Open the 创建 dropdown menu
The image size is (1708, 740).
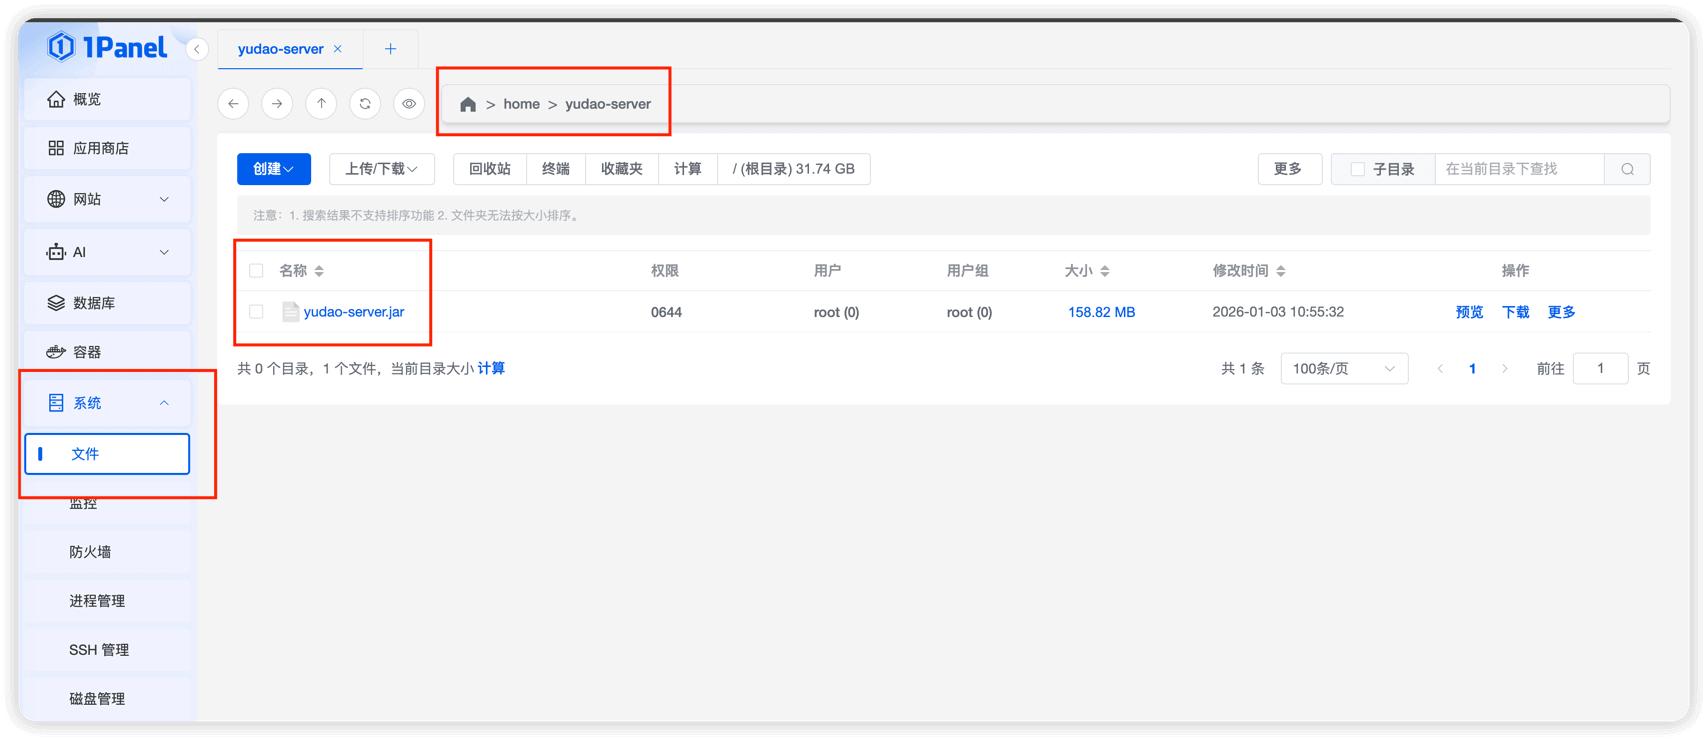273,169
